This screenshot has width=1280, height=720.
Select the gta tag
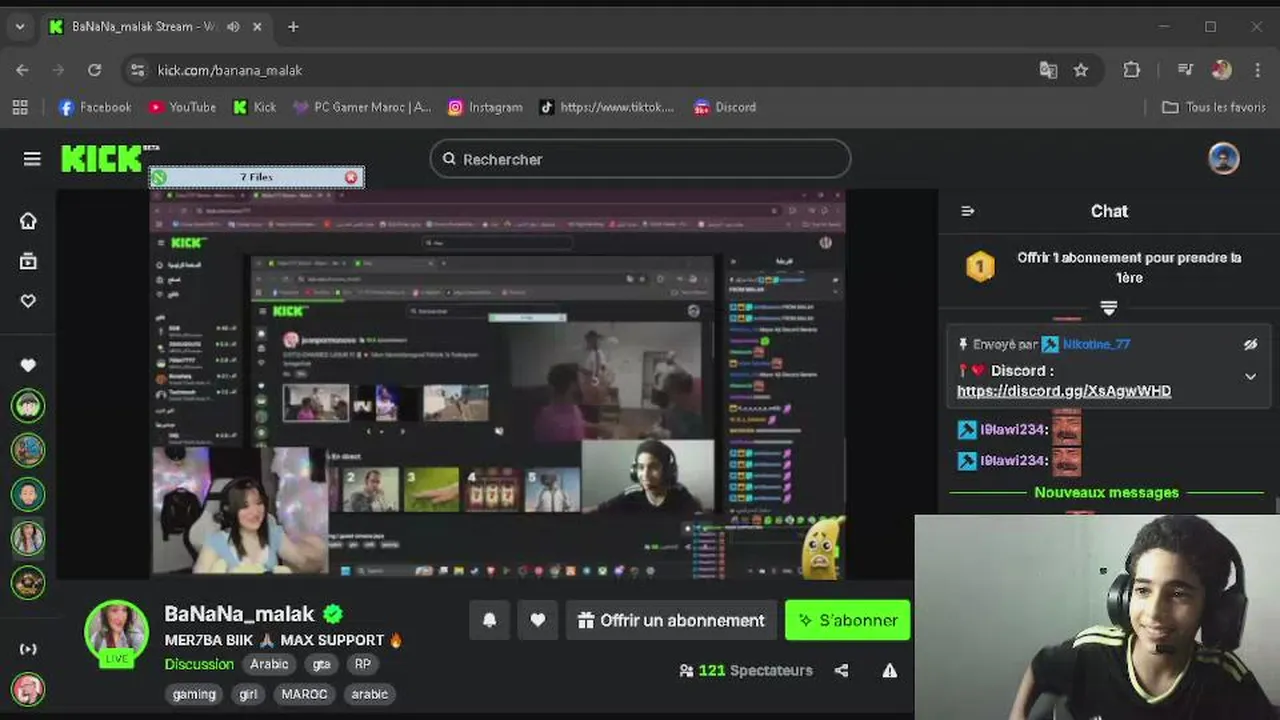pos(321,664)
